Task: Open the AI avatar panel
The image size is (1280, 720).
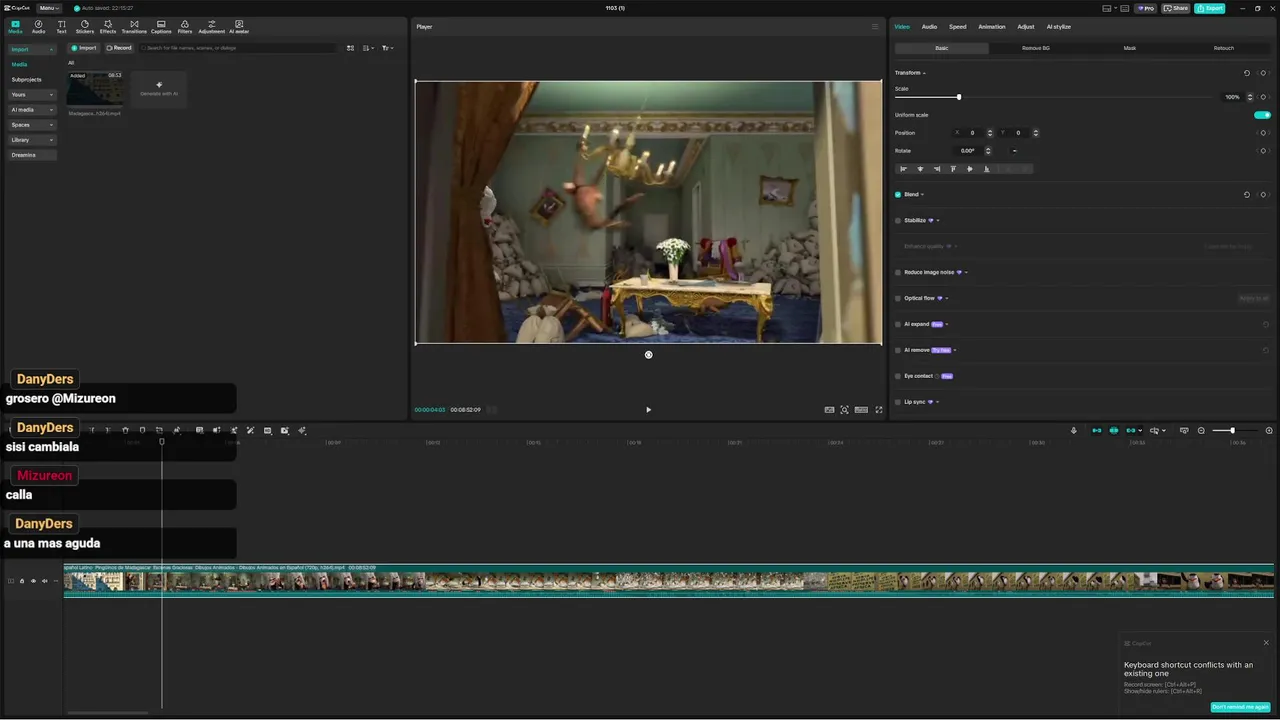Action: (x=239, y=26)
